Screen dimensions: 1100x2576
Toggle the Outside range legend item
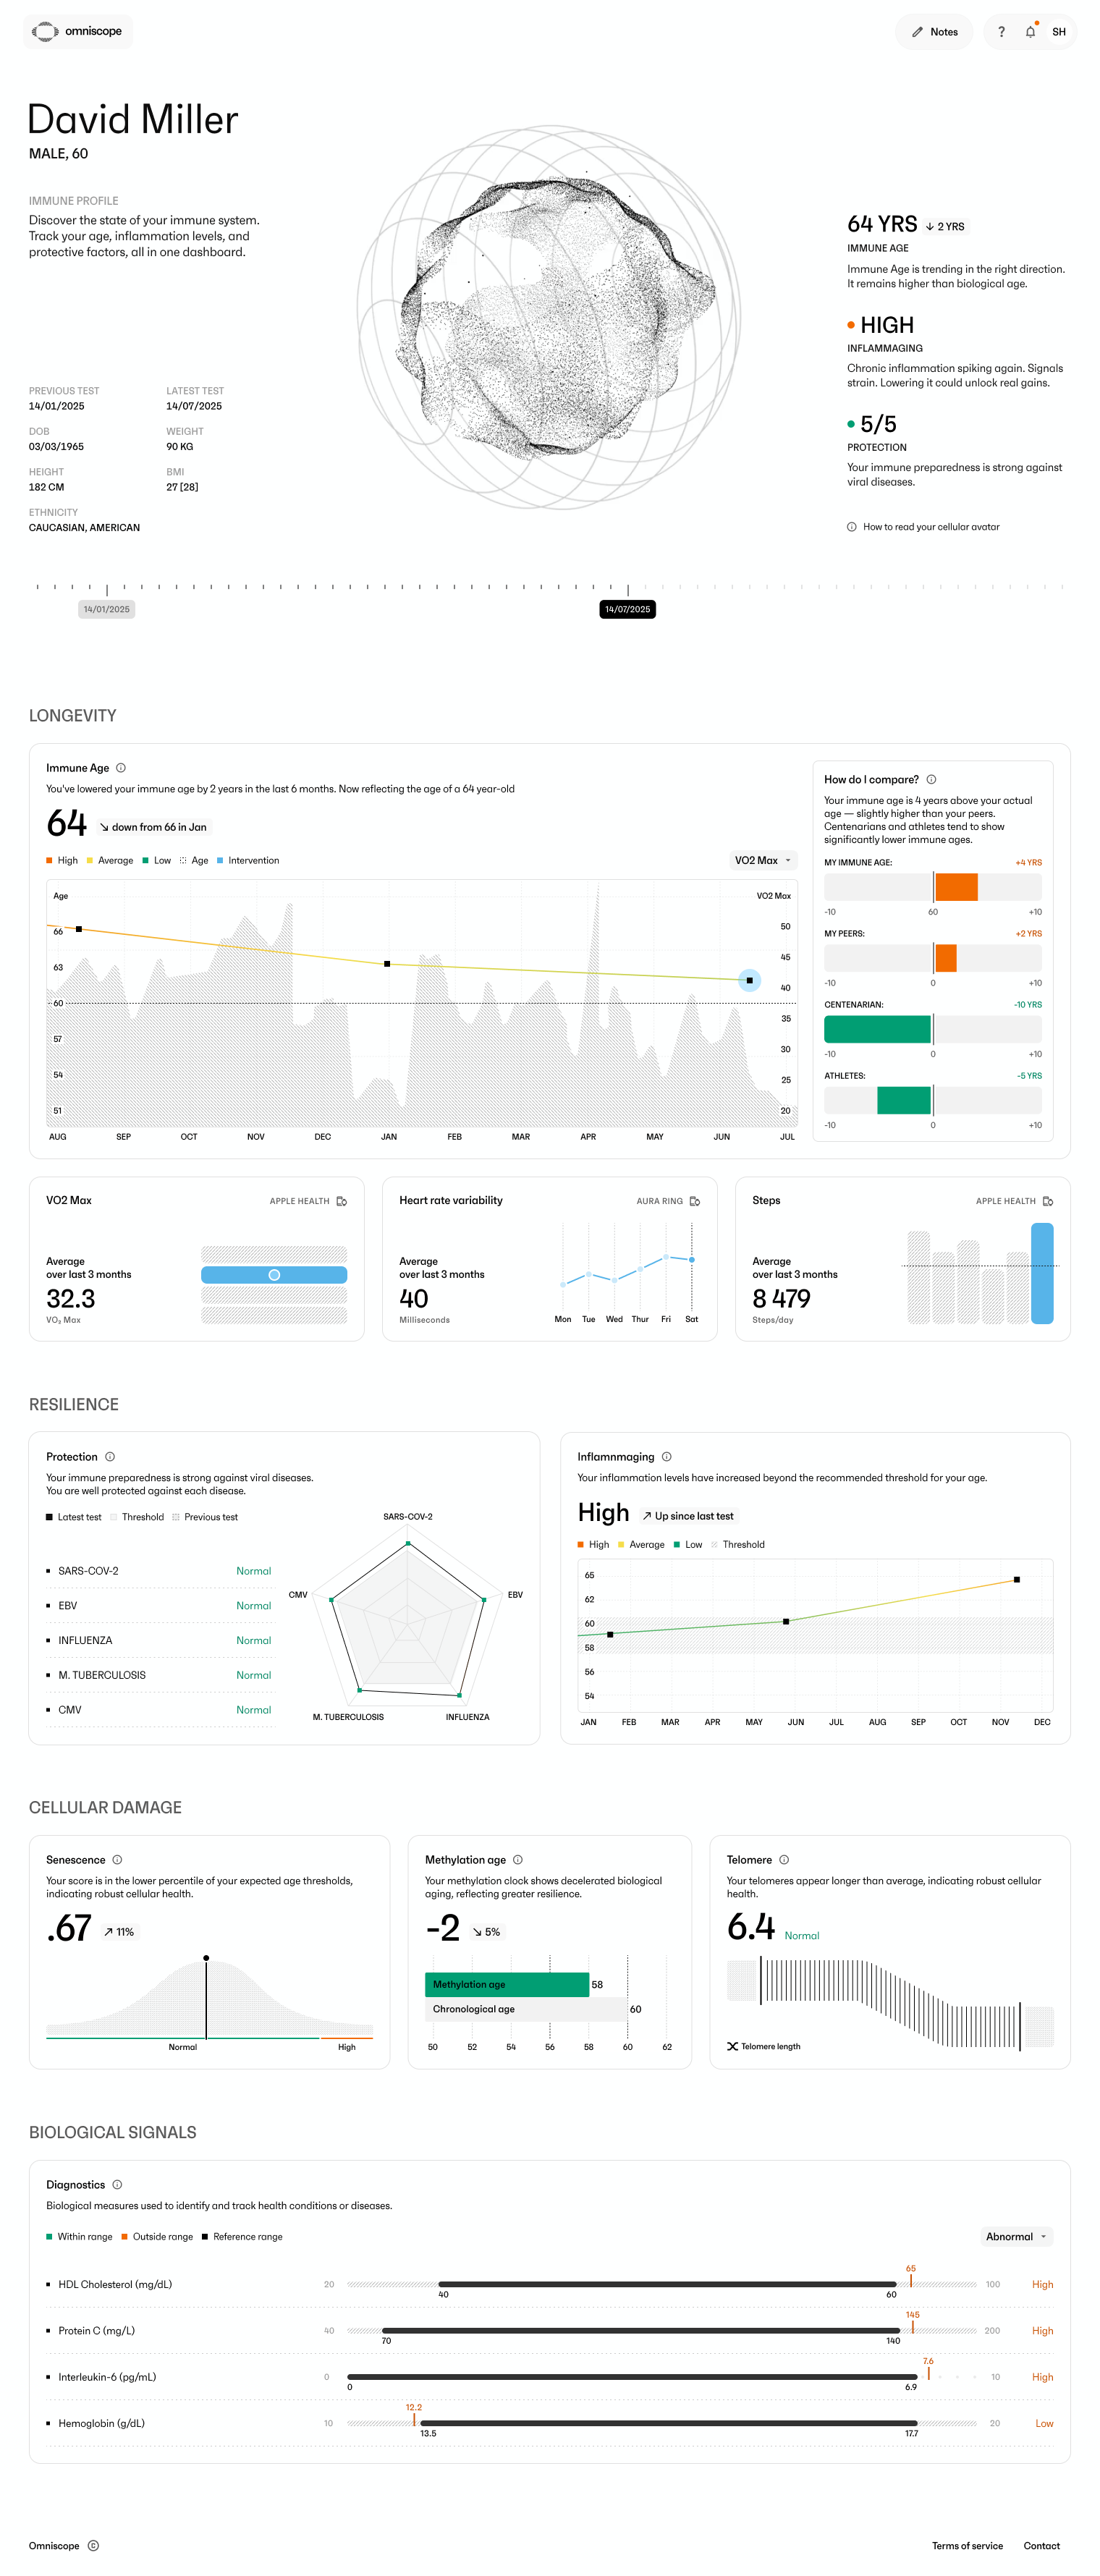click(157, 2237)
